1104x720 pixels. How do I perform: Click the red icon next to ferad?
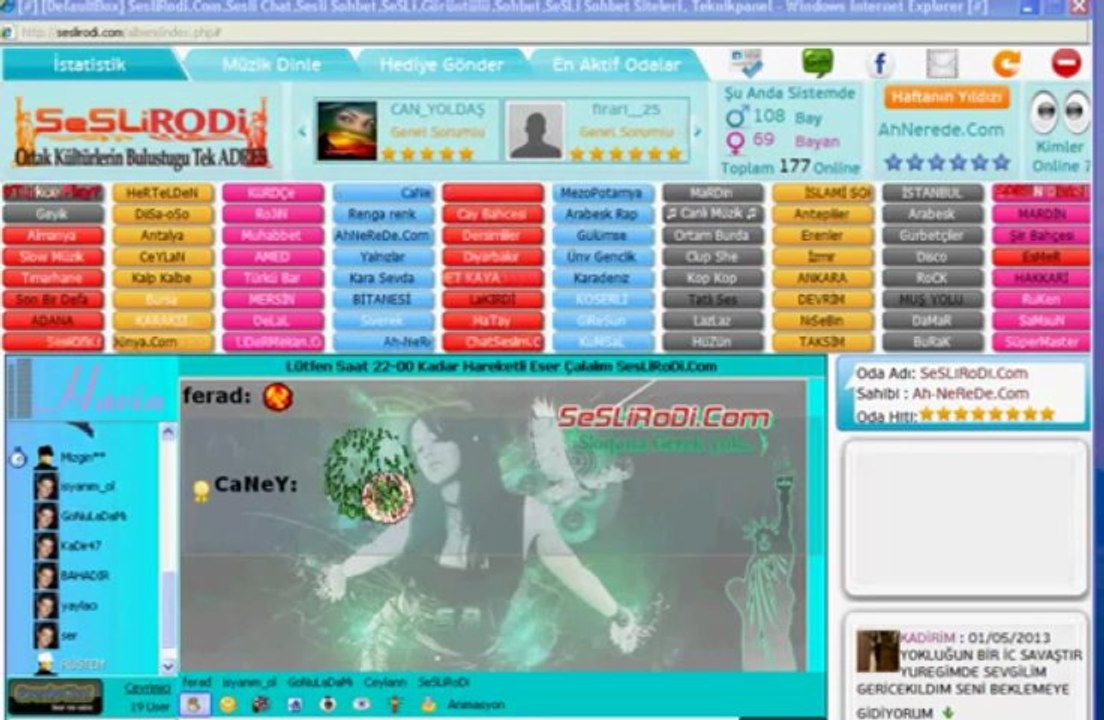278,398
